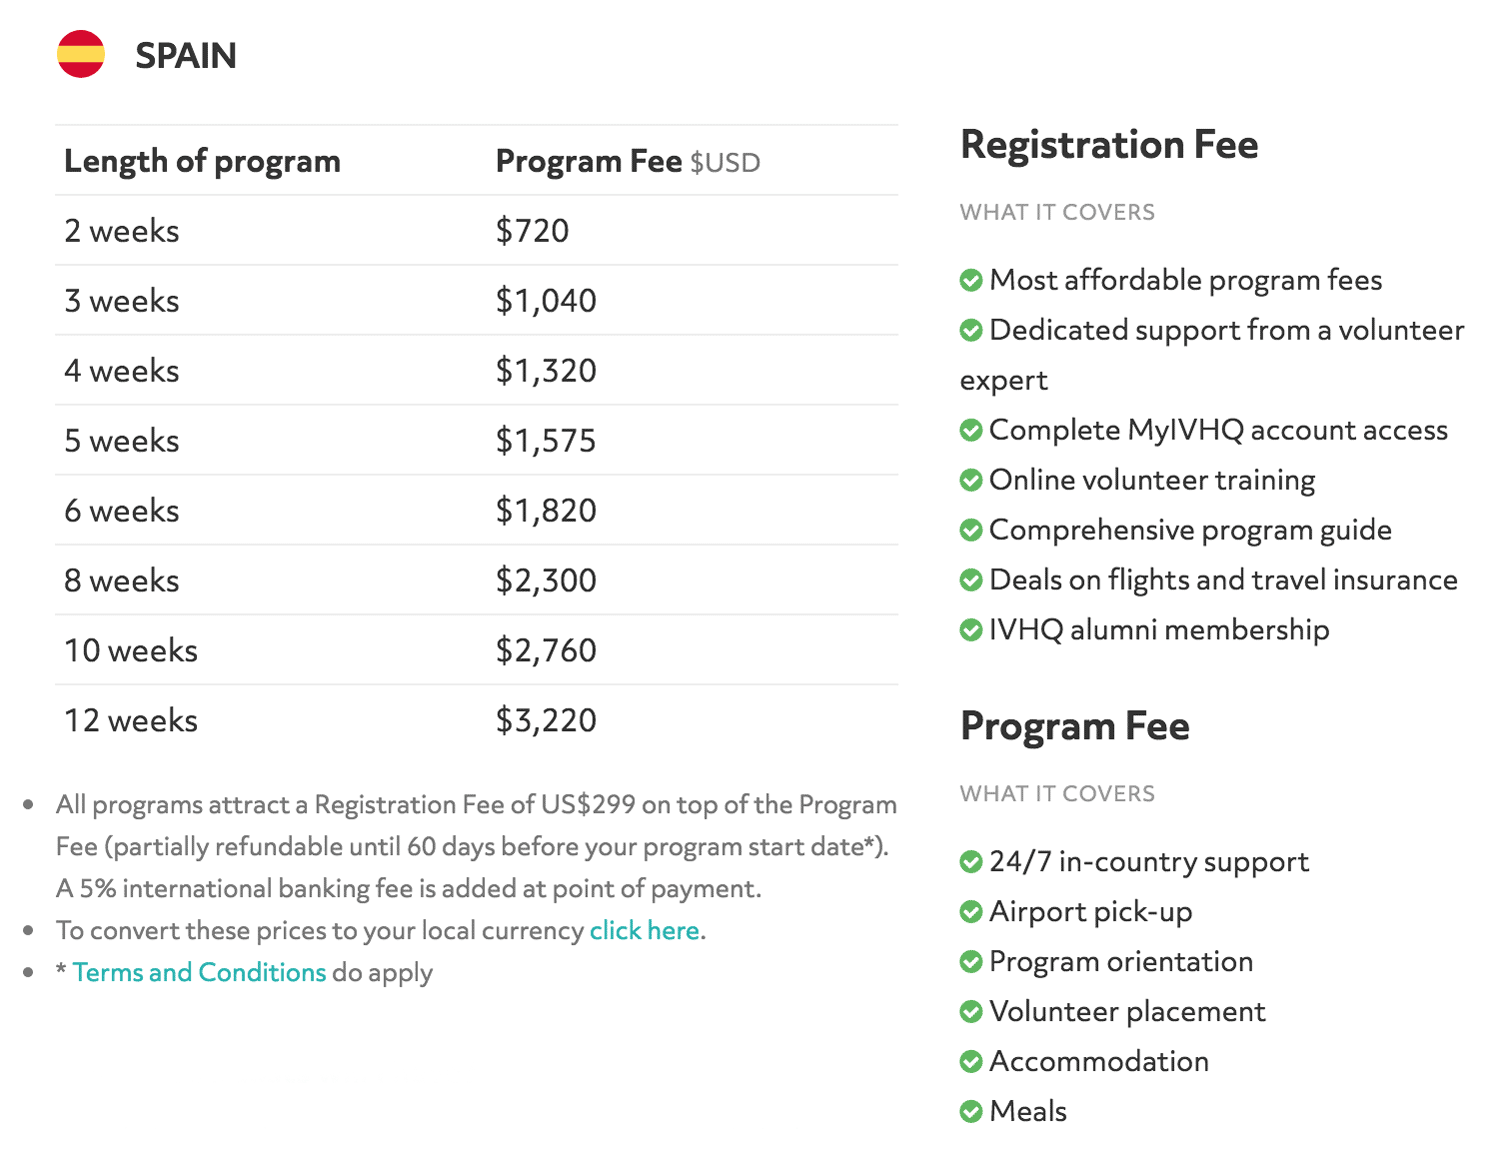This screenshot has height=1154, width=1492.
Task: Click the check icon beside Volunteer placement
Action: (x=971, y=1012)
